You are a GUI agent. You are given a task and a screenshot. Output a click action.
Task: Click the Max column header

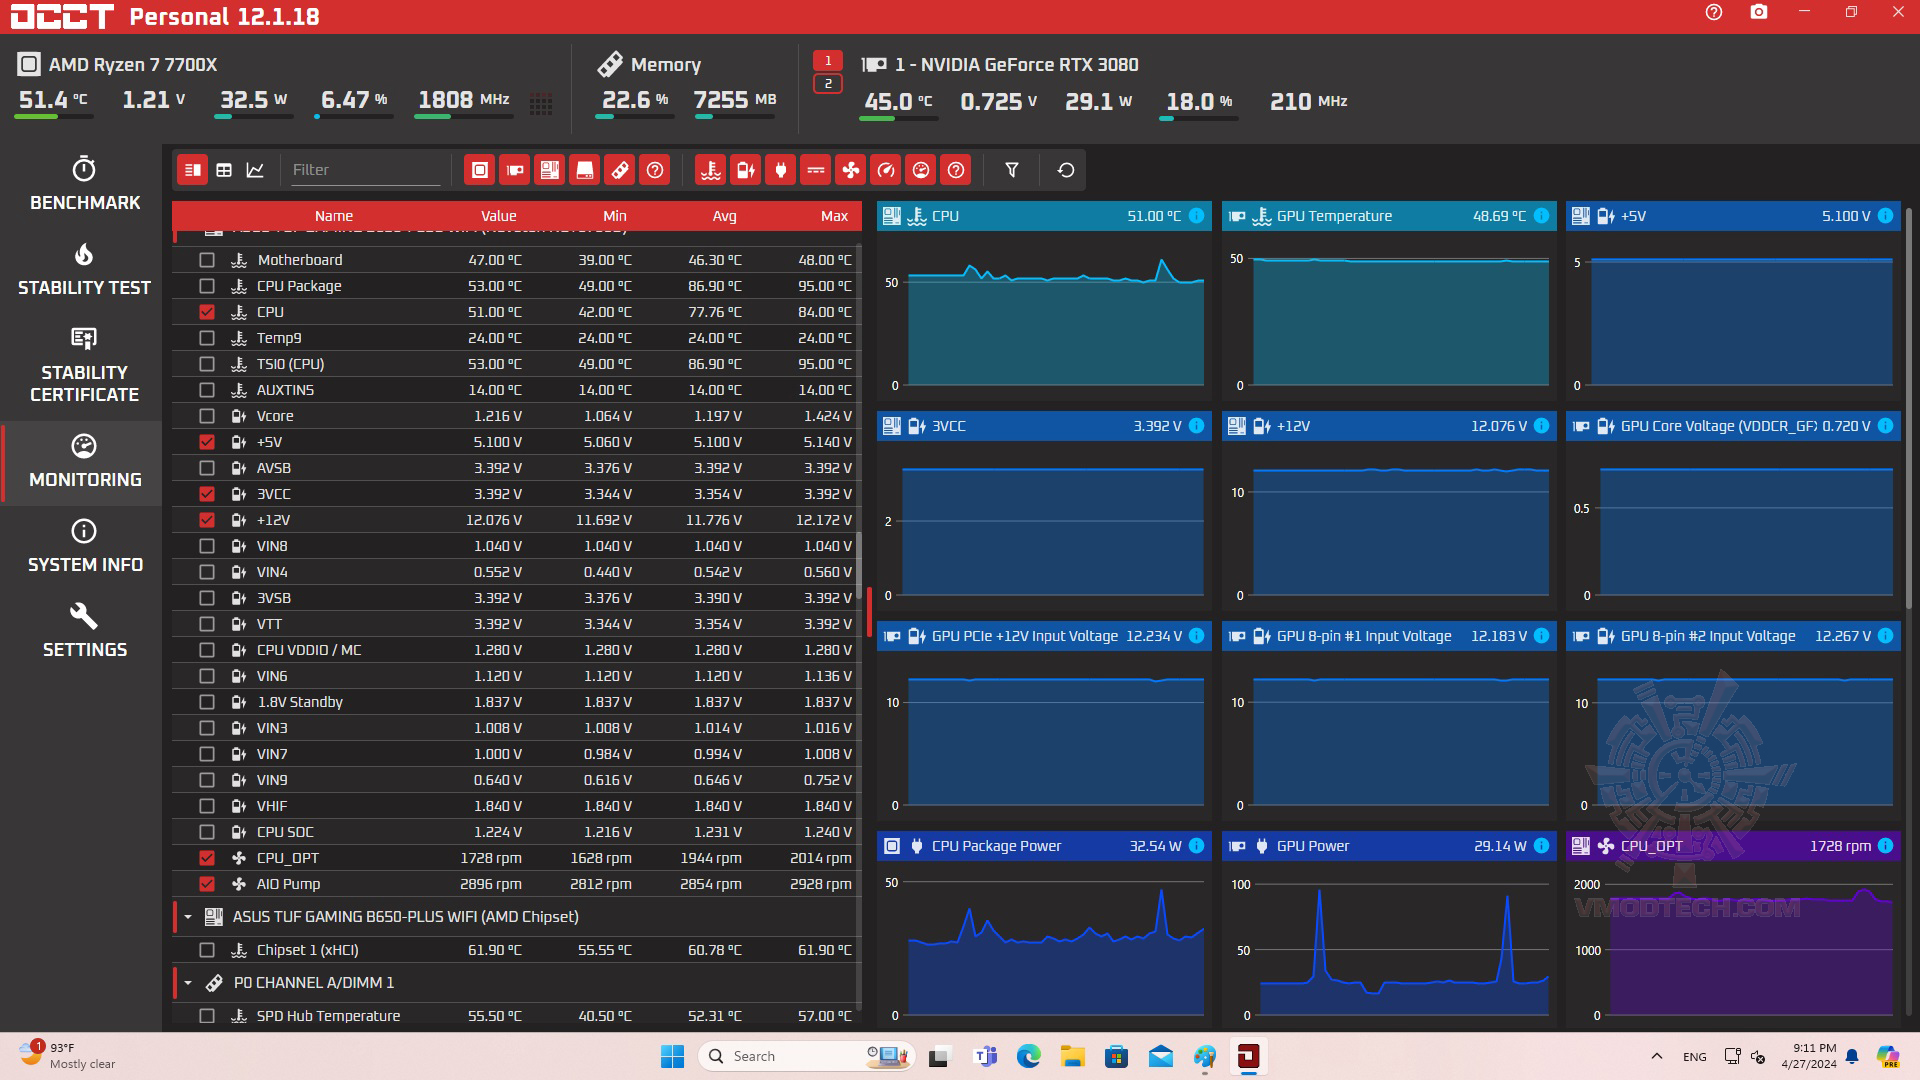[x=834, y=216]
